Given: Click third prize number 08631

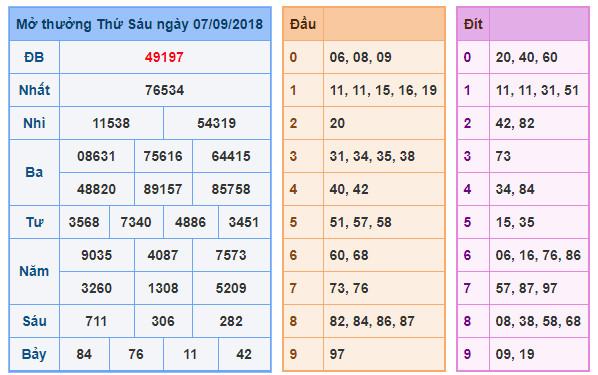Looking at the screenshot, I should (x=96, y=156).
